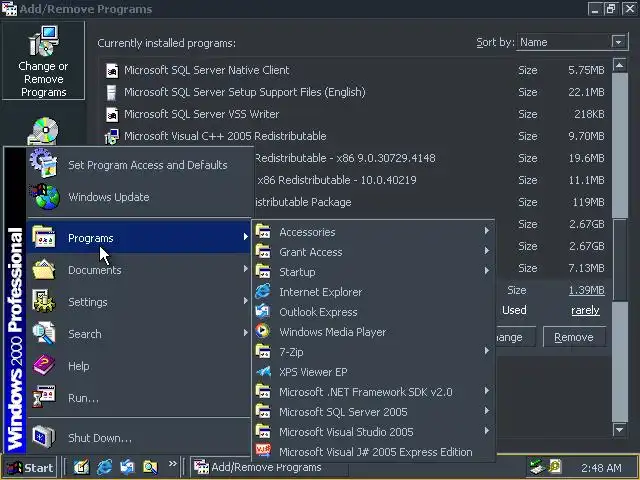Click the Remove button
The width and height of the screenshot is (640, 480).
574,337
